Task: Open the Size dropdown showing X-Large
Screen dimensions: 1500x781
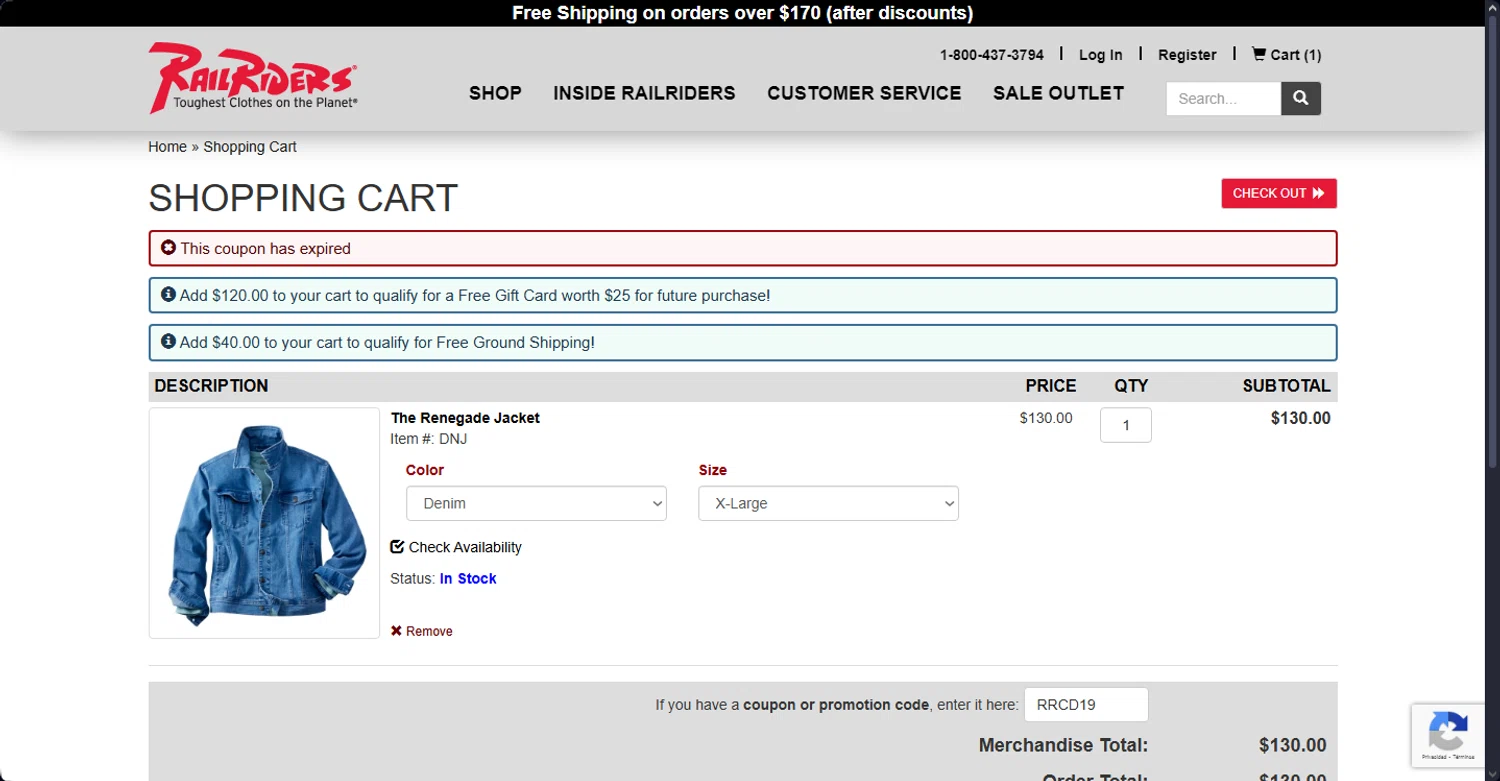Action: tap(828, 503)
